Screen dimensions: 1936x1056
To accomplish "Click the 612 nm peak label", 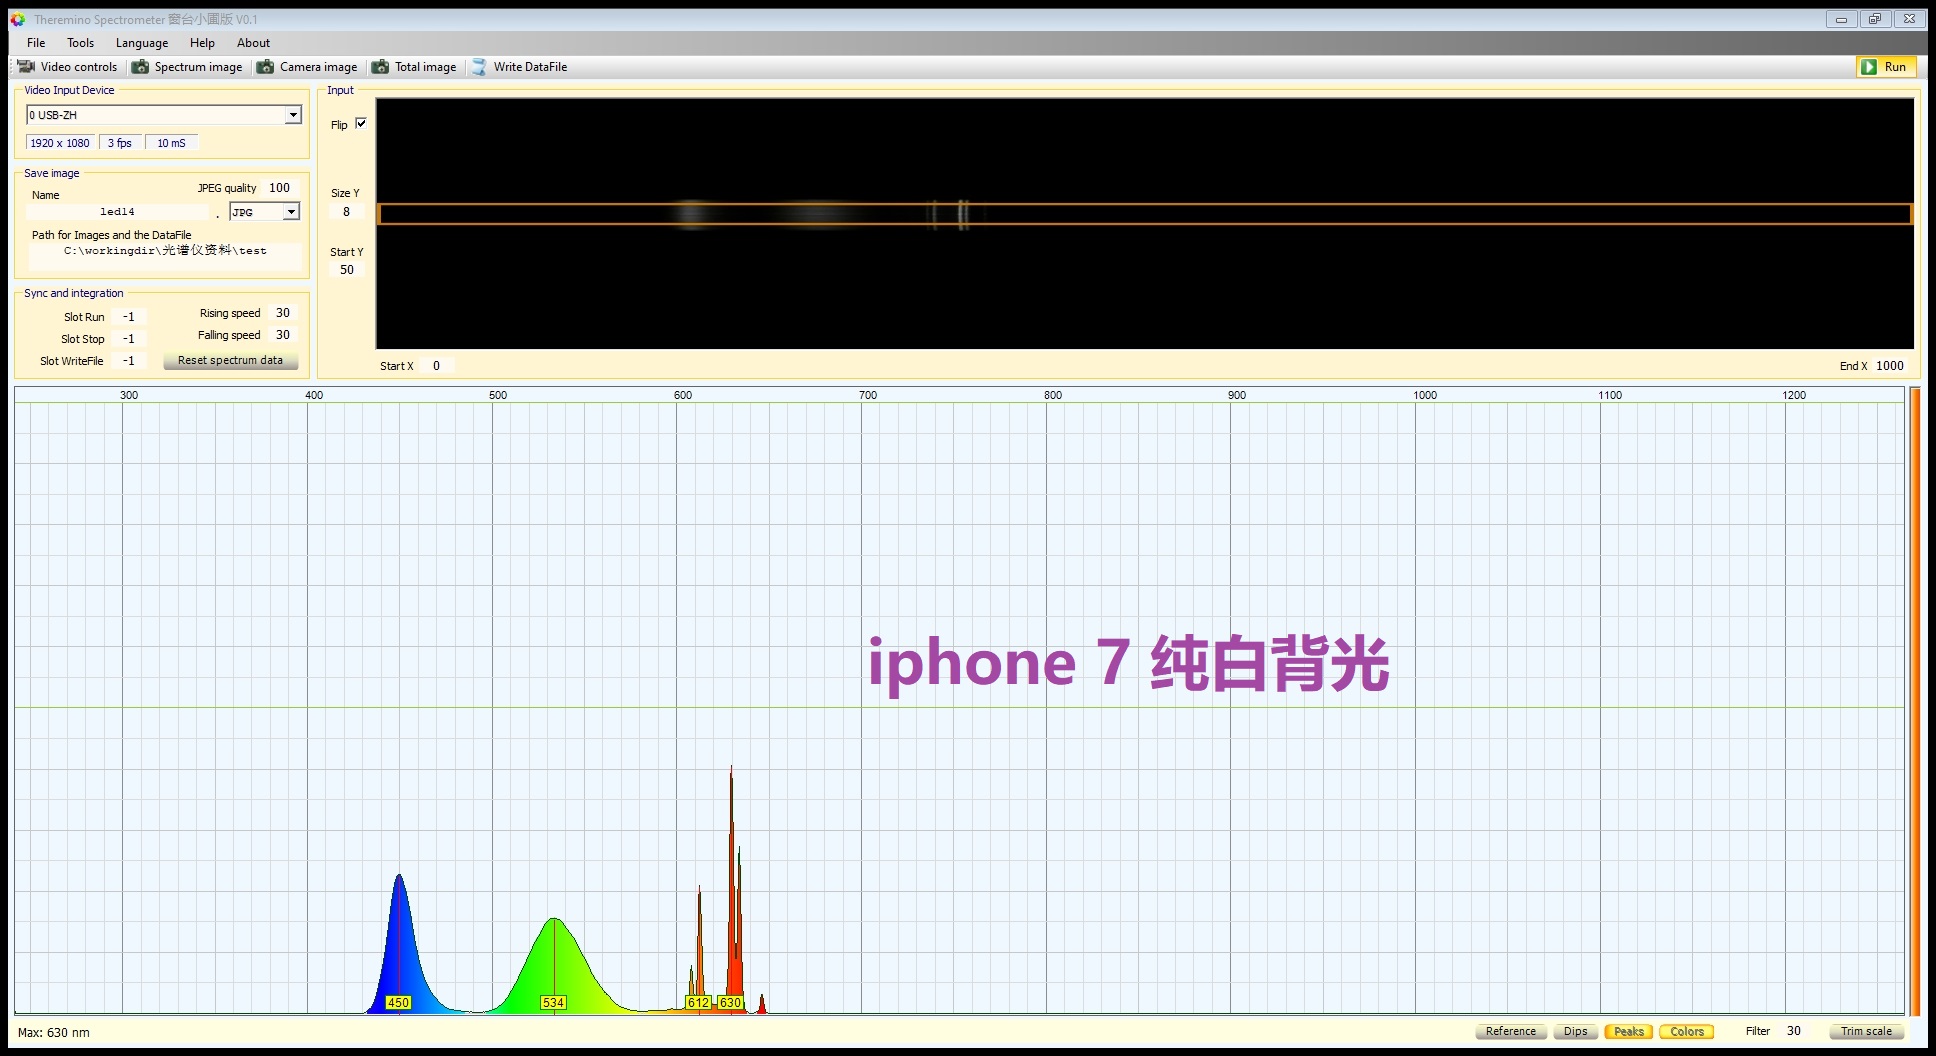I will pyautogui.click(x=698, y=1002).
